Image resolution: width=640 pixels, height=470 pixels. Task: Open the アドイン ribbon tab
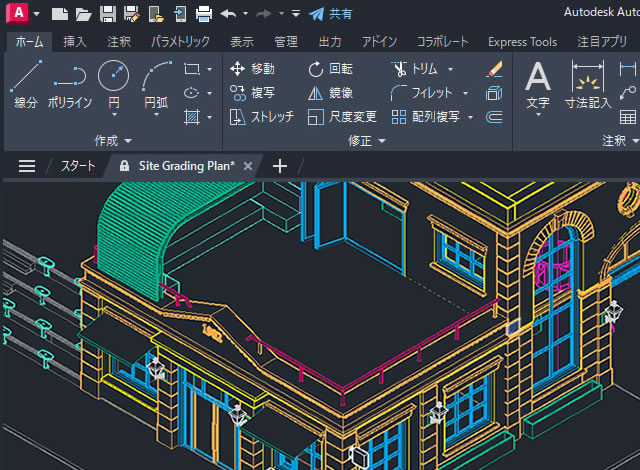379,42
